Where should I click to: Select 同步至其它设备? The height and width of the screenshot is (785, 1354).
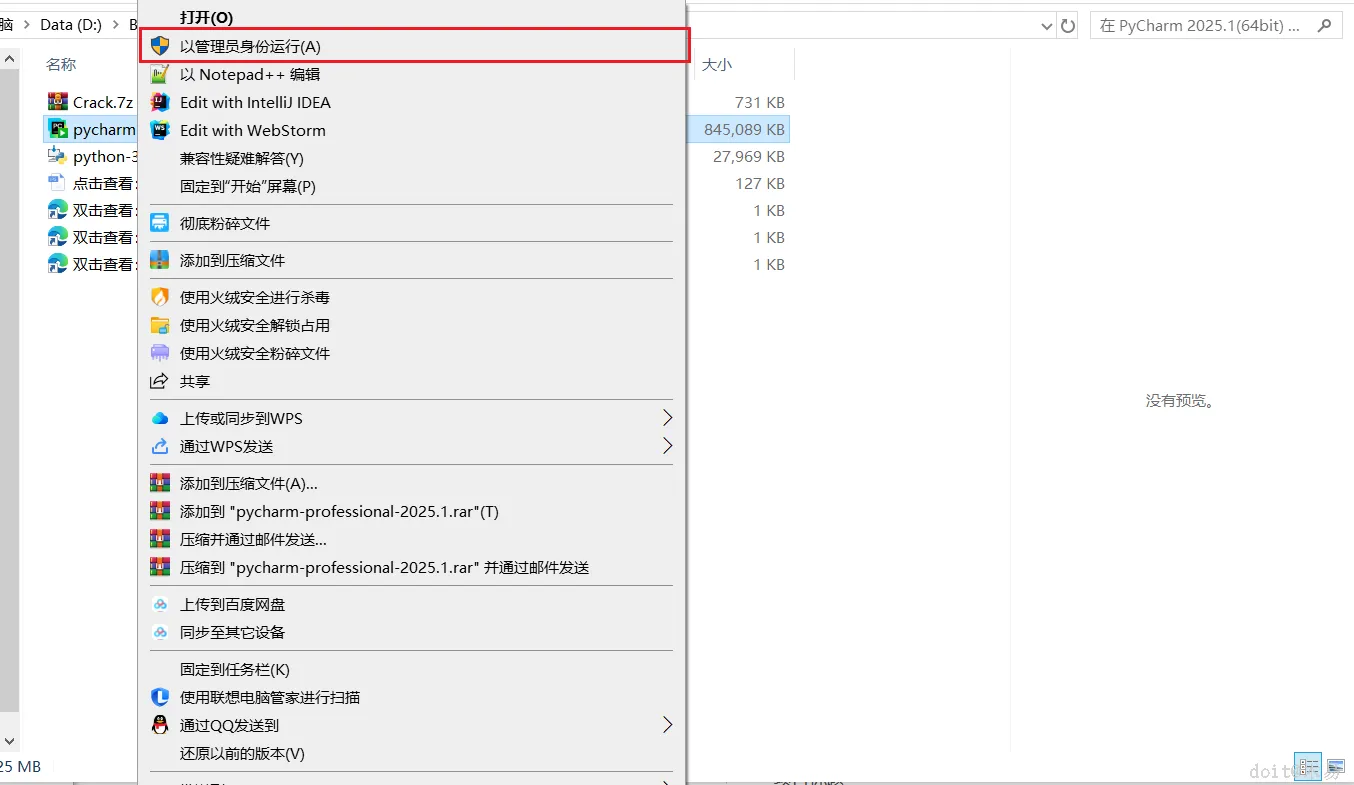[412, 632]
